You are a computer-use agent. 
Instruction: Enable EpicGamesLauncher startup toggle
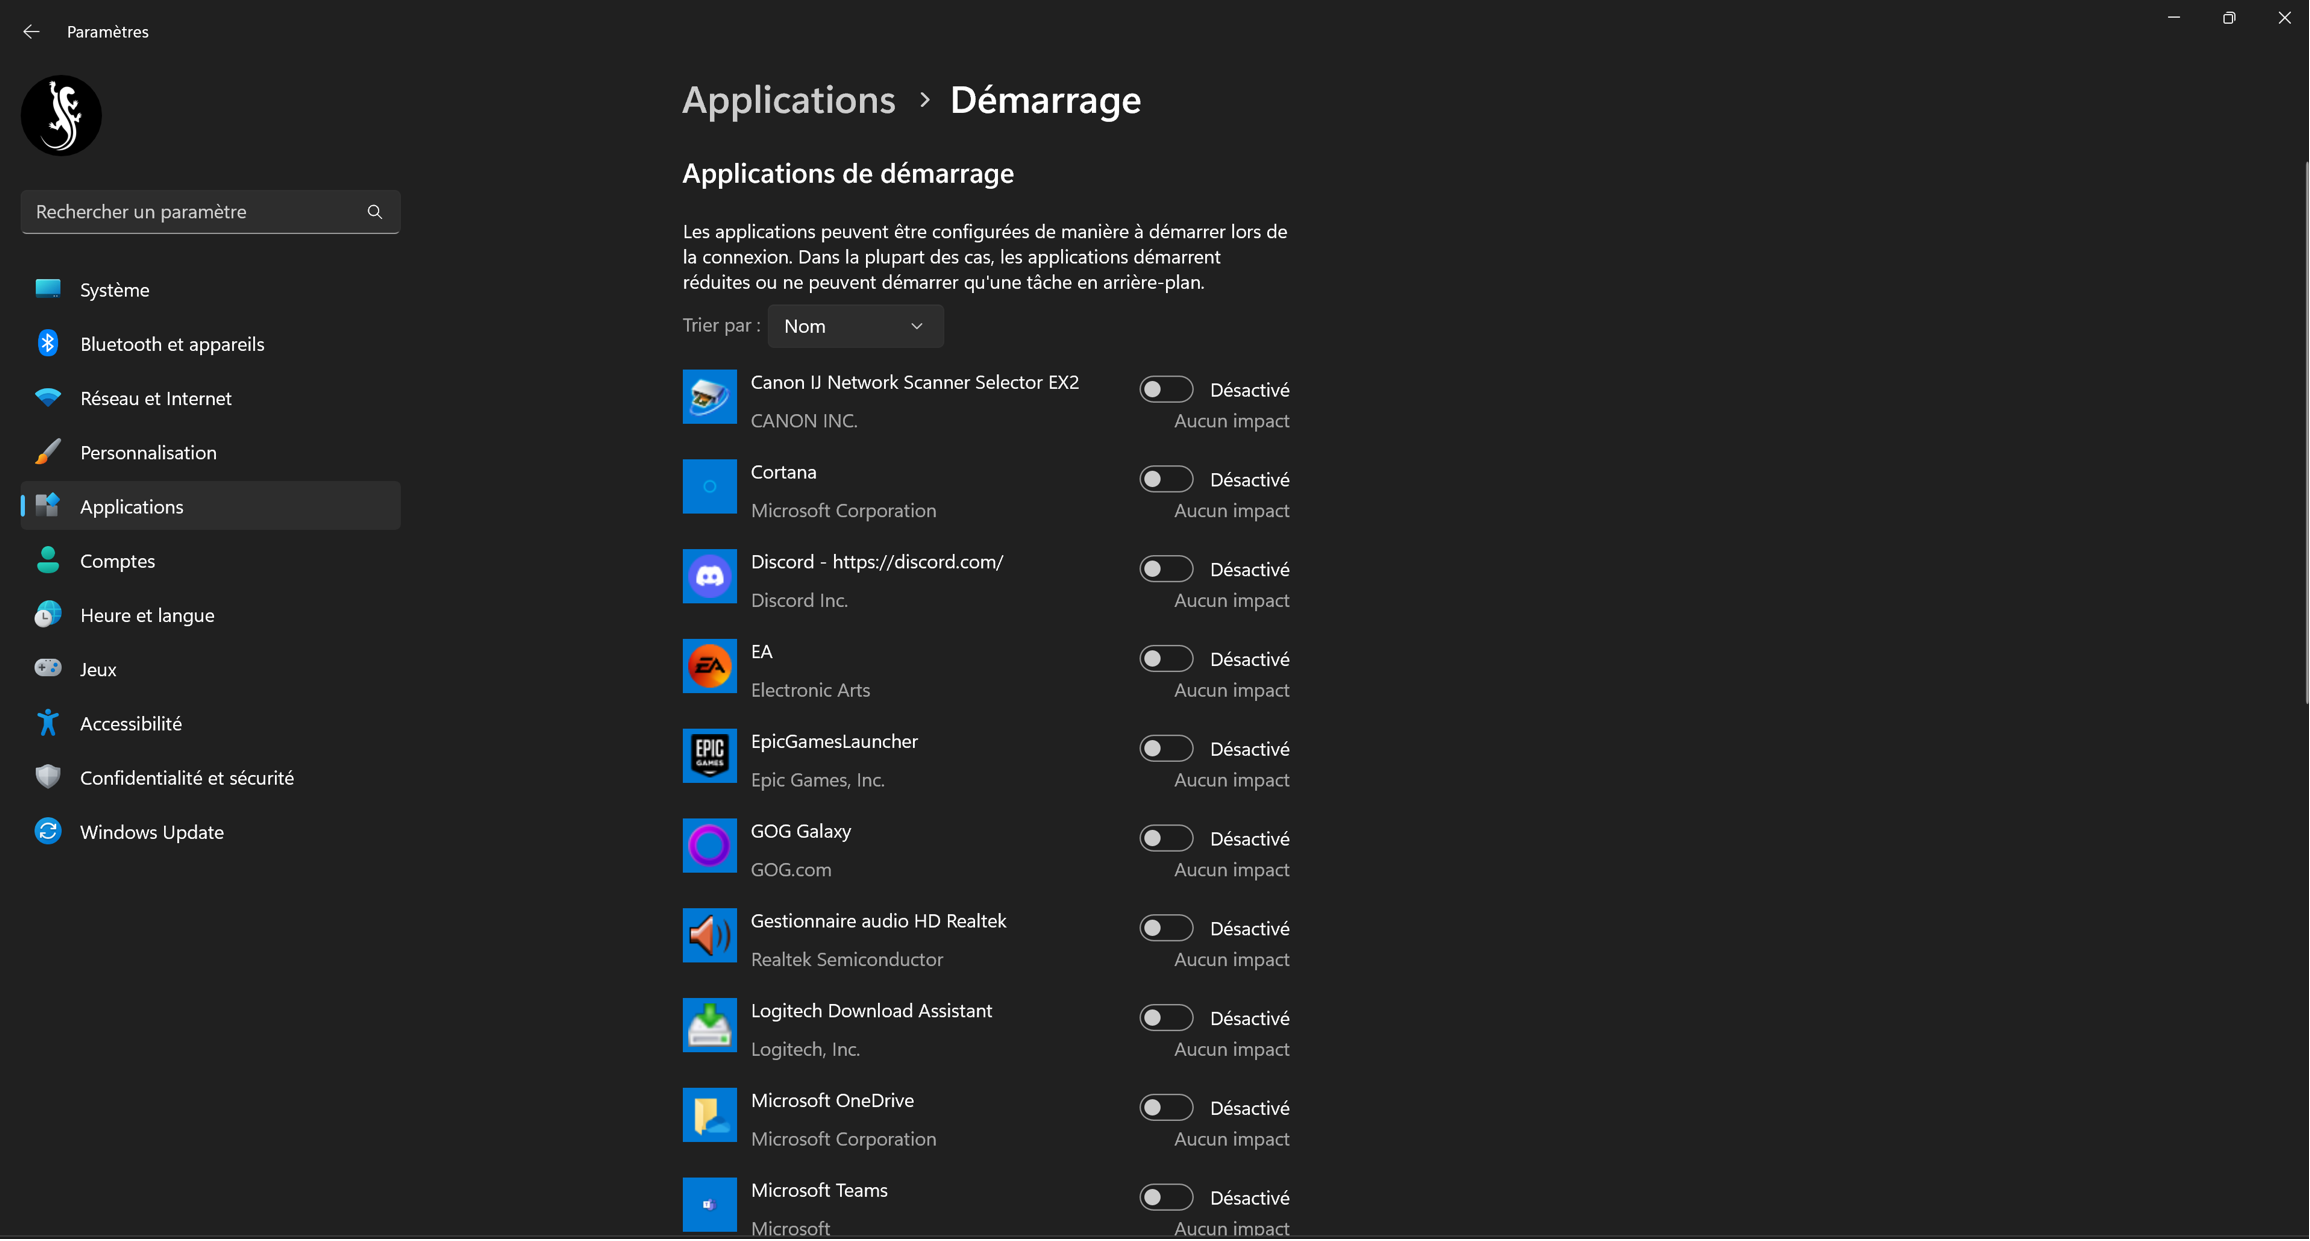(x=1166, y=749)
